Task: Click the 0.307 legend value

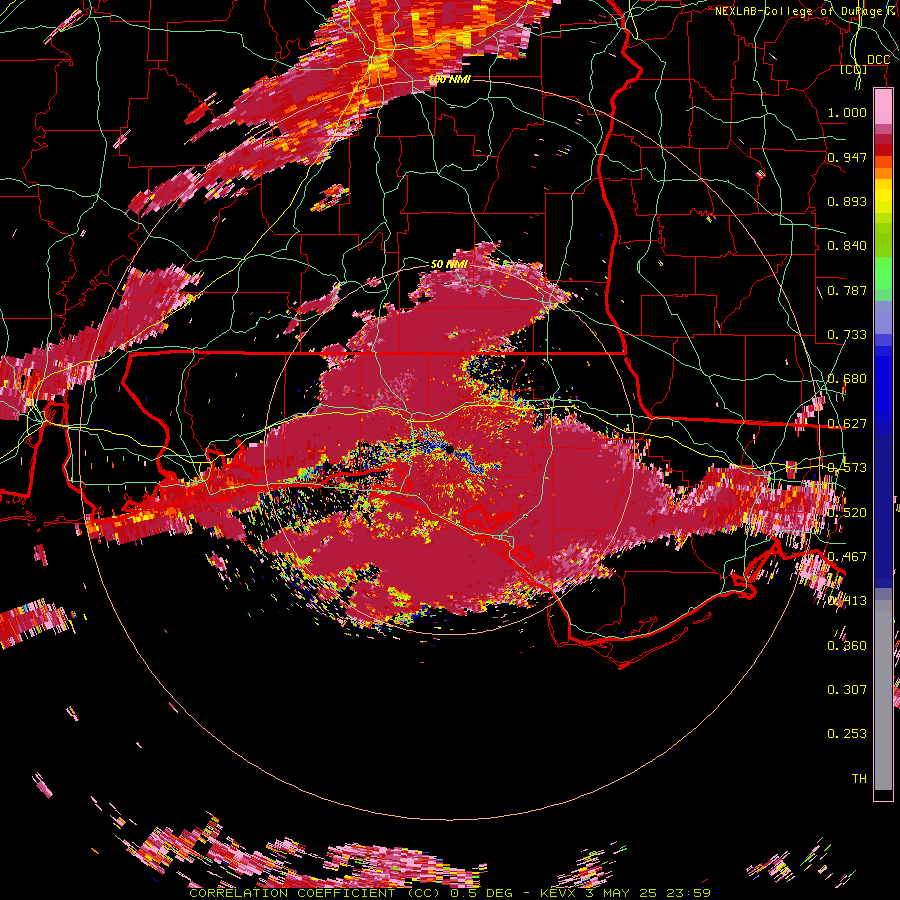Action: [x=847, y=690]
